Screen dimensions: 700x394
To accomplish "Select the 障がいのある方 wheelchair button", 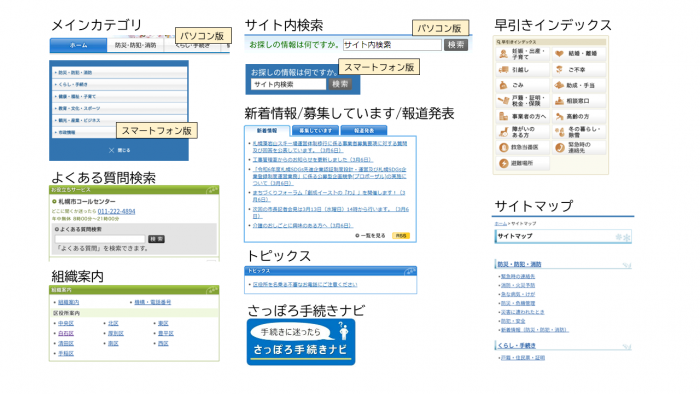I will (x=522, y=132).
